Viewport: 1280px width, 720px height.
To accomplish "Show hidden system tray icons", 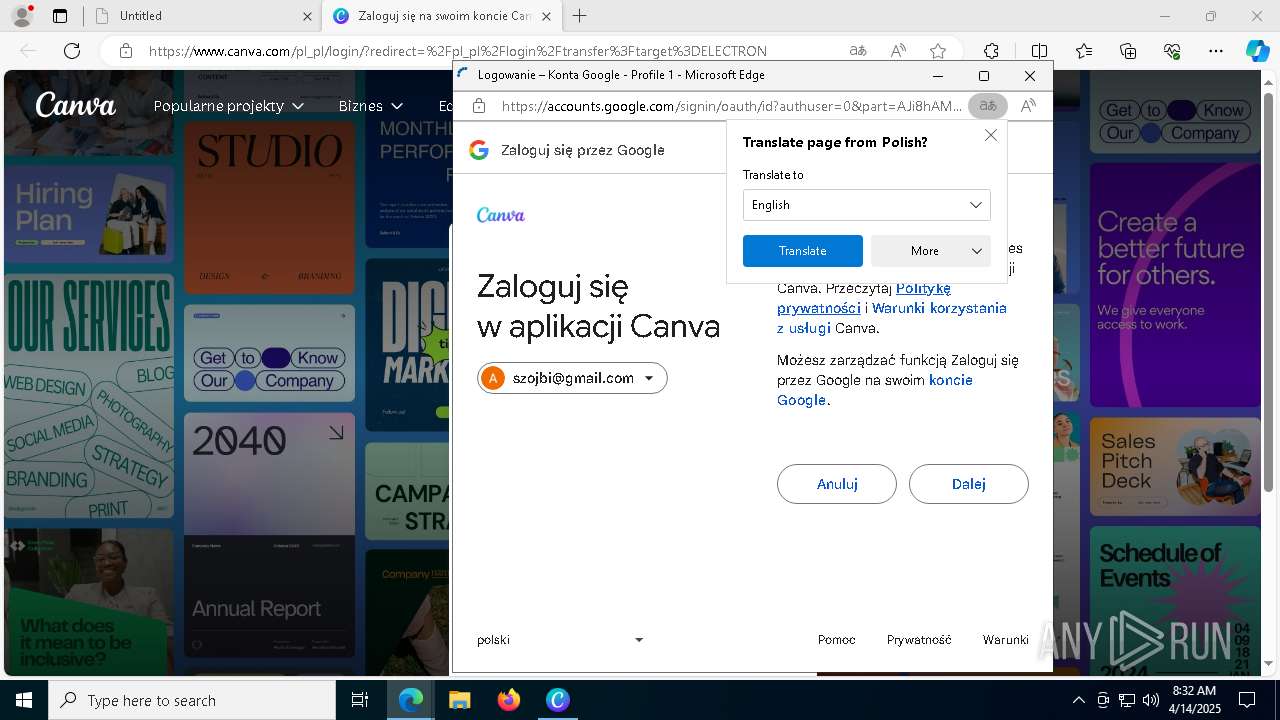I will (x=1078, y=700).
